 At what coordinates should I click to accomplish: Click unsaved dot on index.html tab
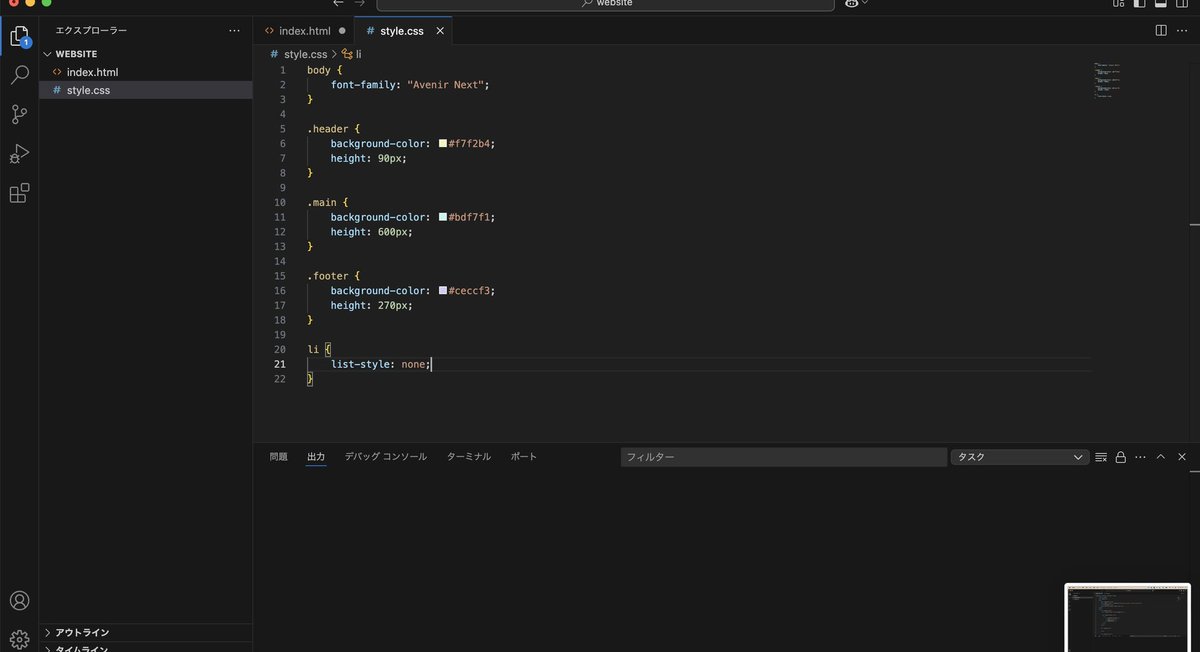tap(342, 31)
